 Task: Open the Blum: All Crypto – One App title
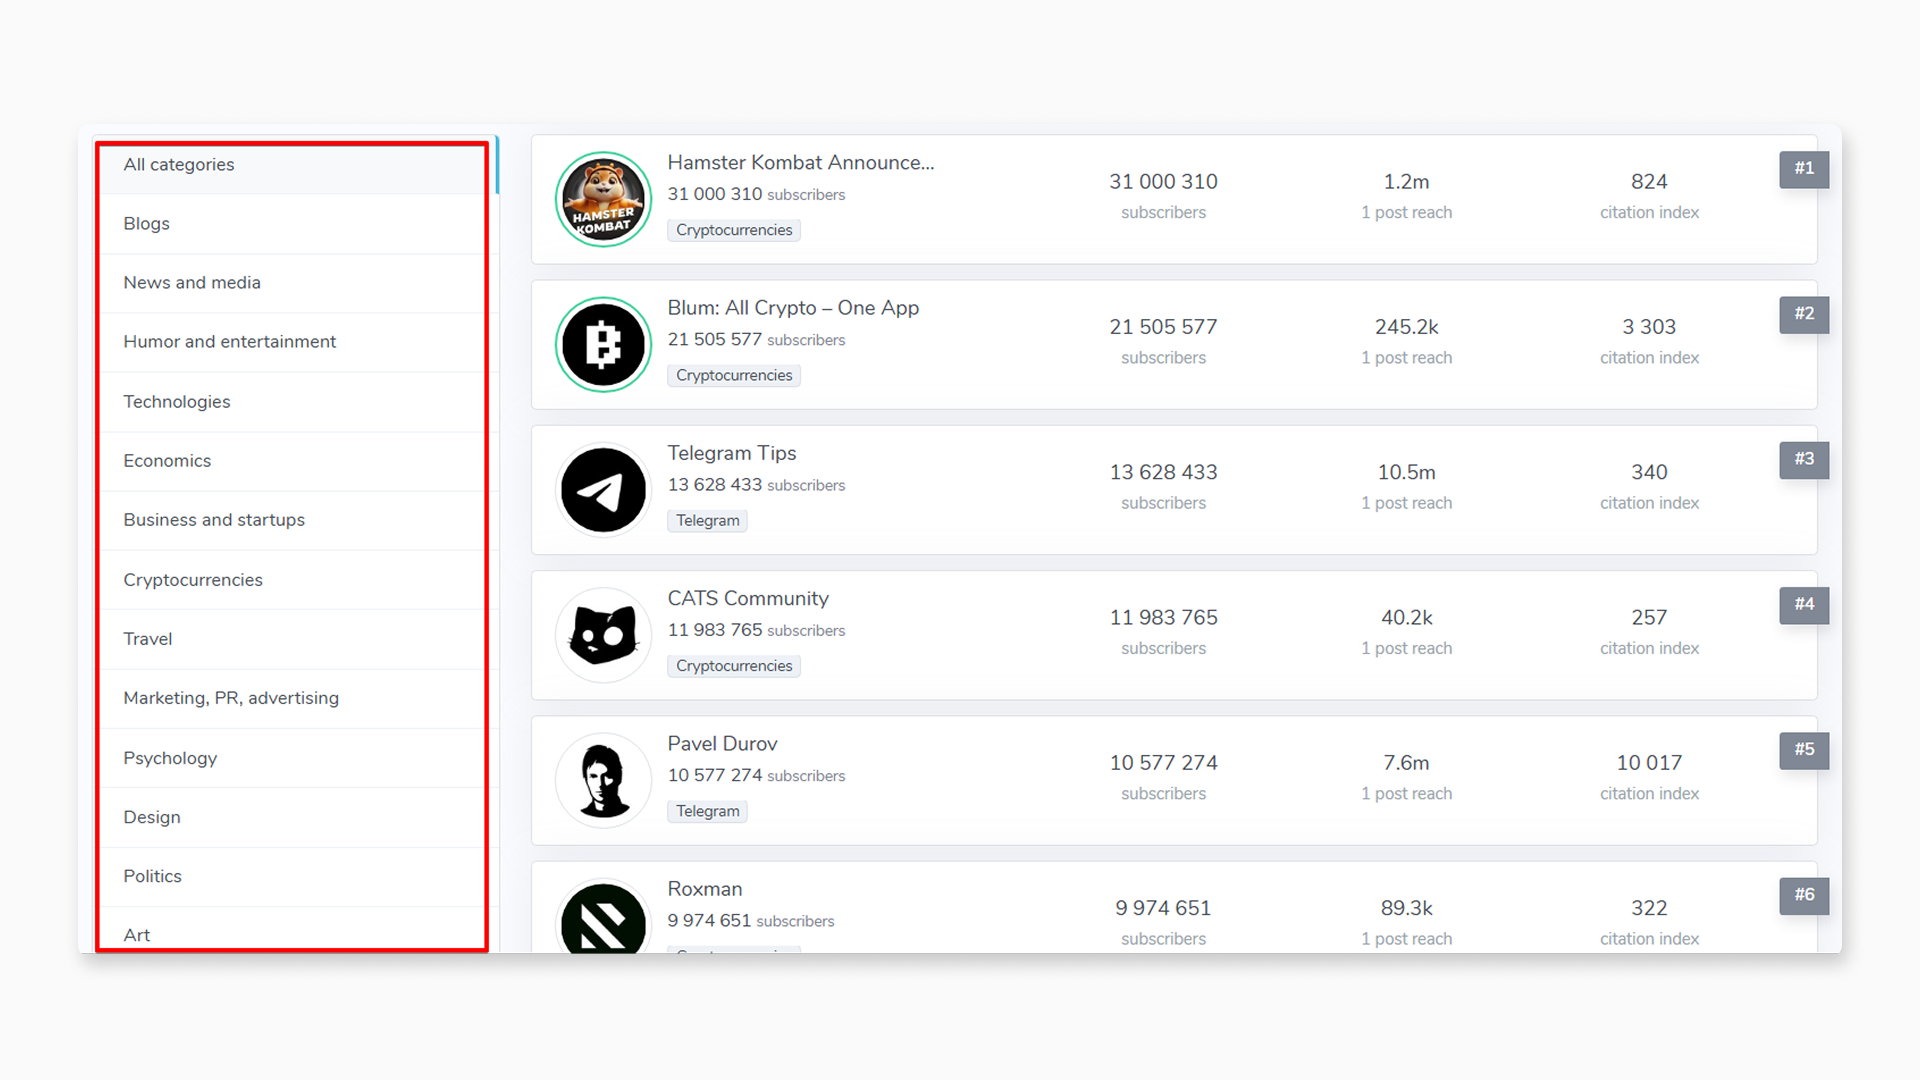pyautogui.click(x=793, y=307)
